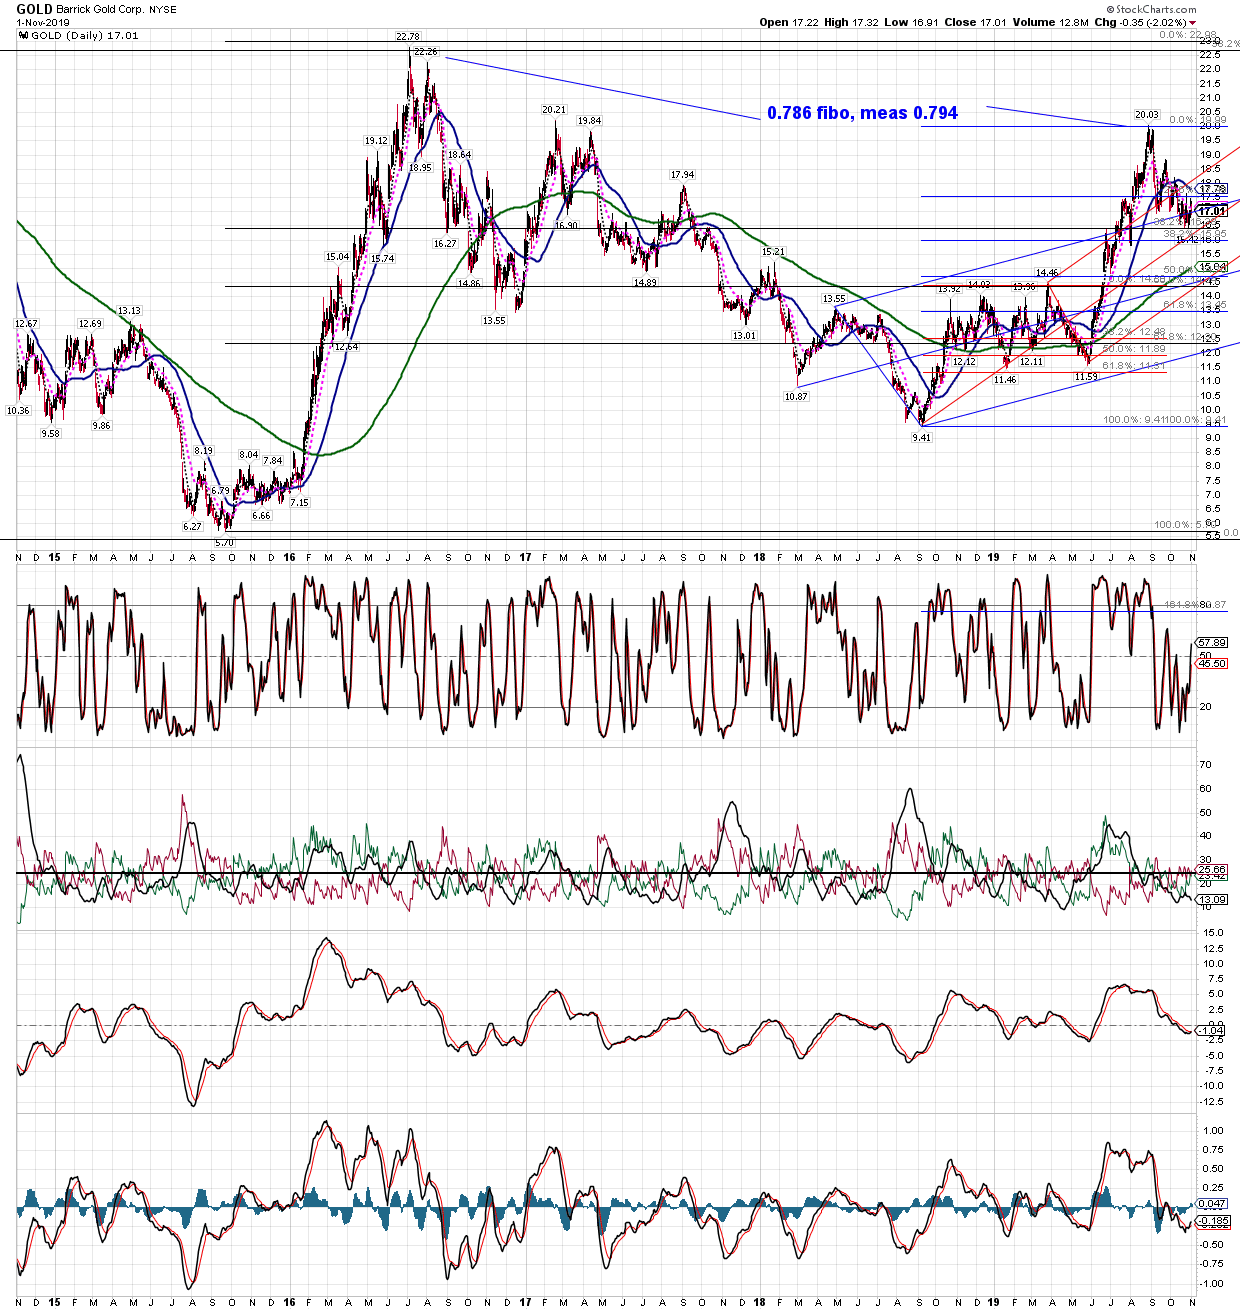This screenshot has width=1240, height=1310.
Task: Click the 17.94 price label
Action: [683, 175]
